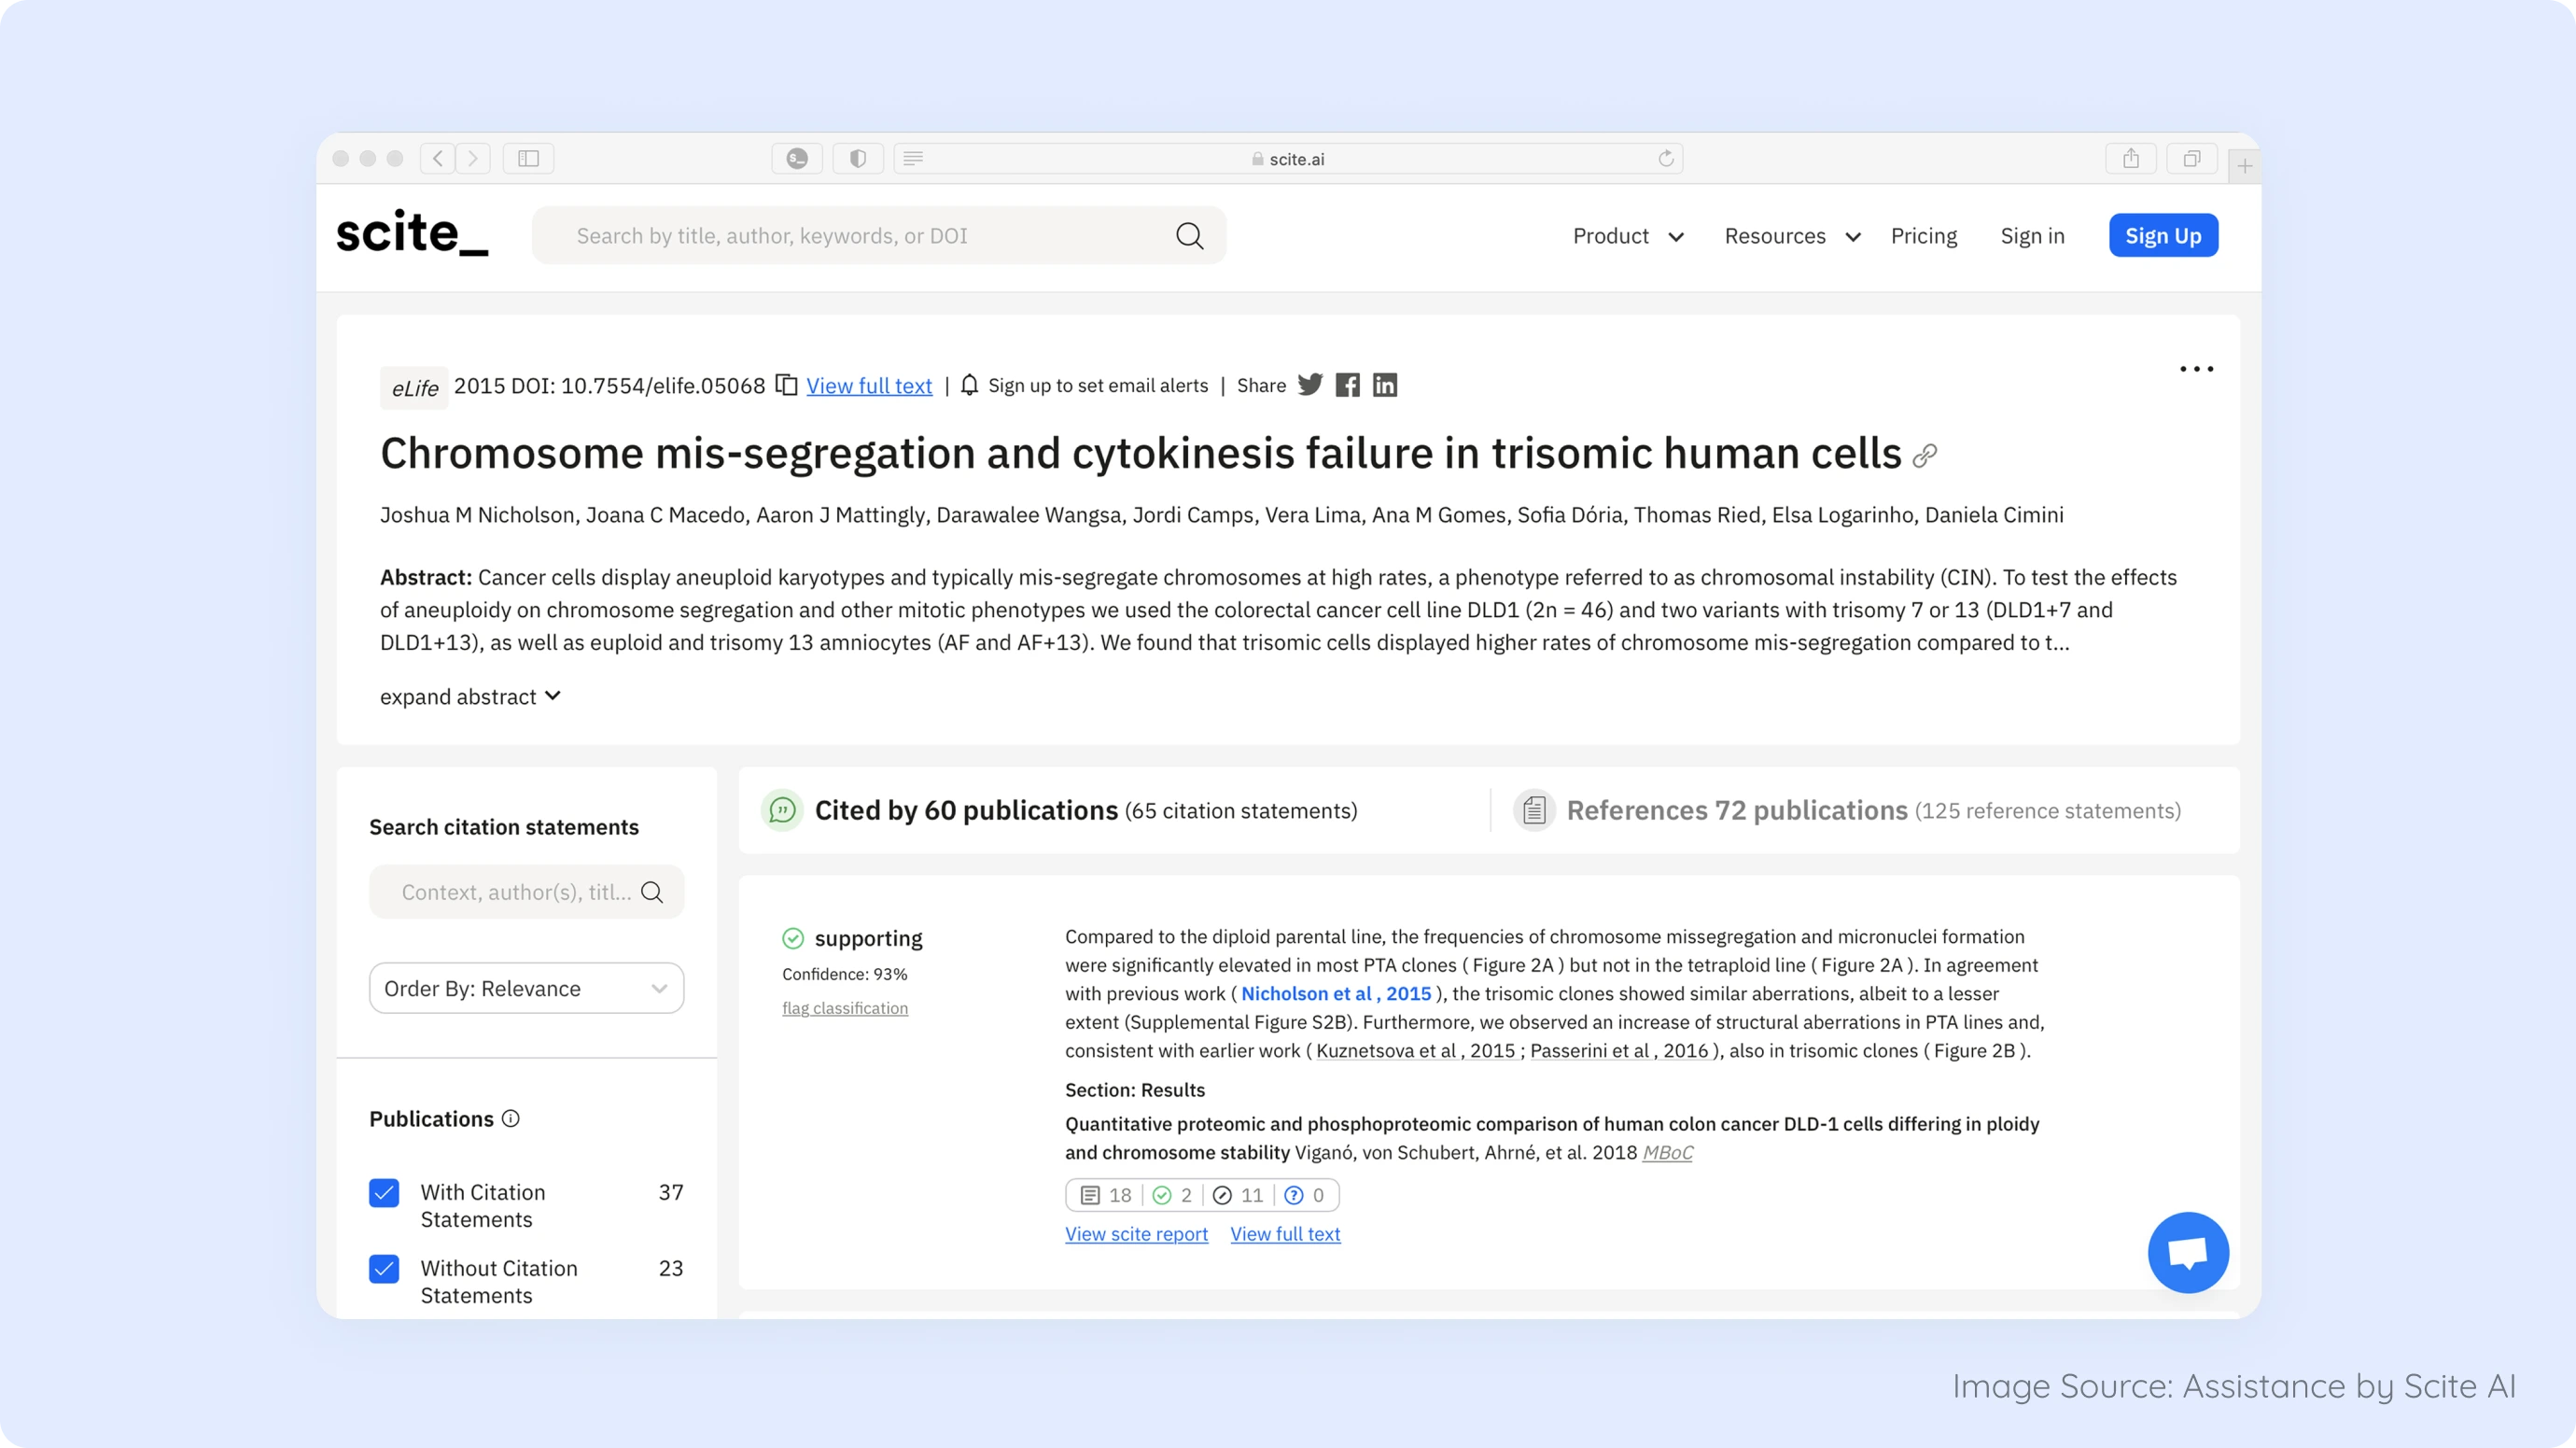Click the main search magnifier icon
This screenshot has height=1448, width=2576.
pos(1189,236)
